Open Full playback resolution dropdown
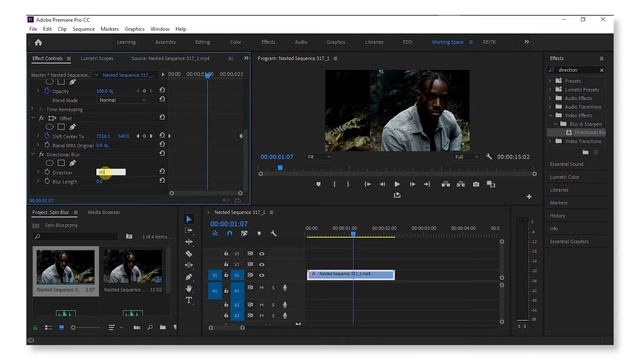Viewport: 640px width, 360px height. (467, 157)
